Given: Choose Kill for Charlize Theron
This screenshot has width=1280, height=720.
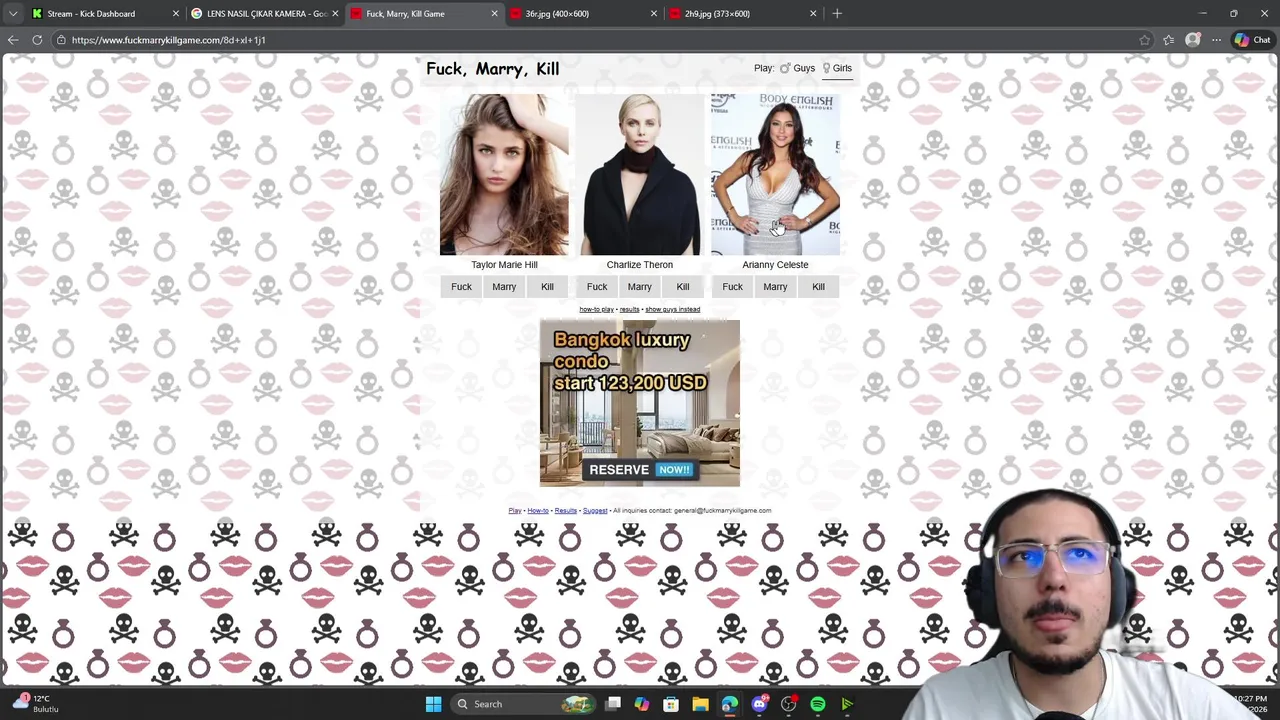Looking at the screenshot, I should pos(683,287).
